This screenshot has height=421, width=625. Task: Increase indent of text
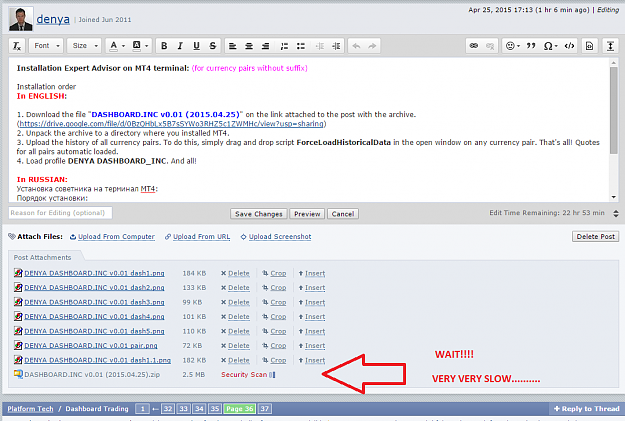pos(336,46)
